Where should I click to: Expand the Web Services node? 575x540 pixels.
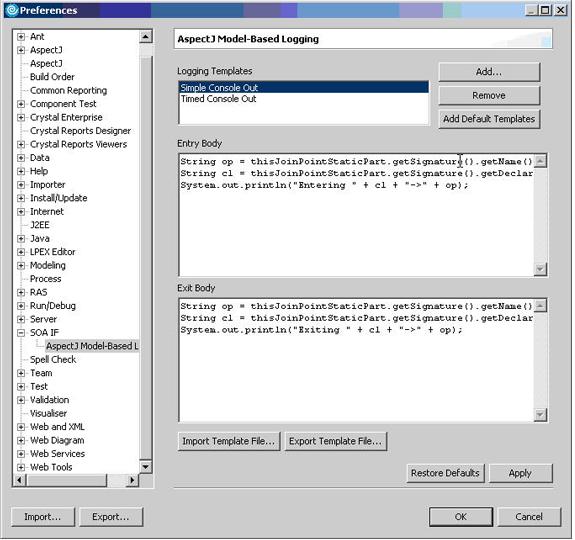pyautogui.click(x=21, y=455)
